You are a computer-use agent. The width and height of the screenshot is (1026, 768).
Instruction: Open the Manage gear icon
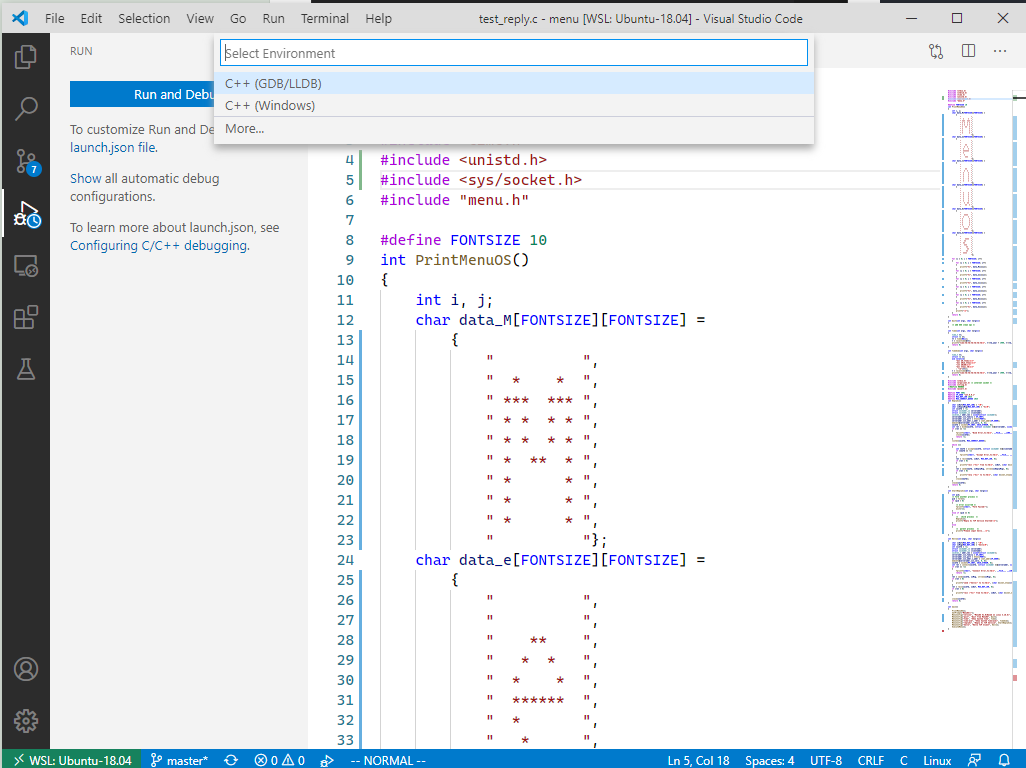[26, 721]
